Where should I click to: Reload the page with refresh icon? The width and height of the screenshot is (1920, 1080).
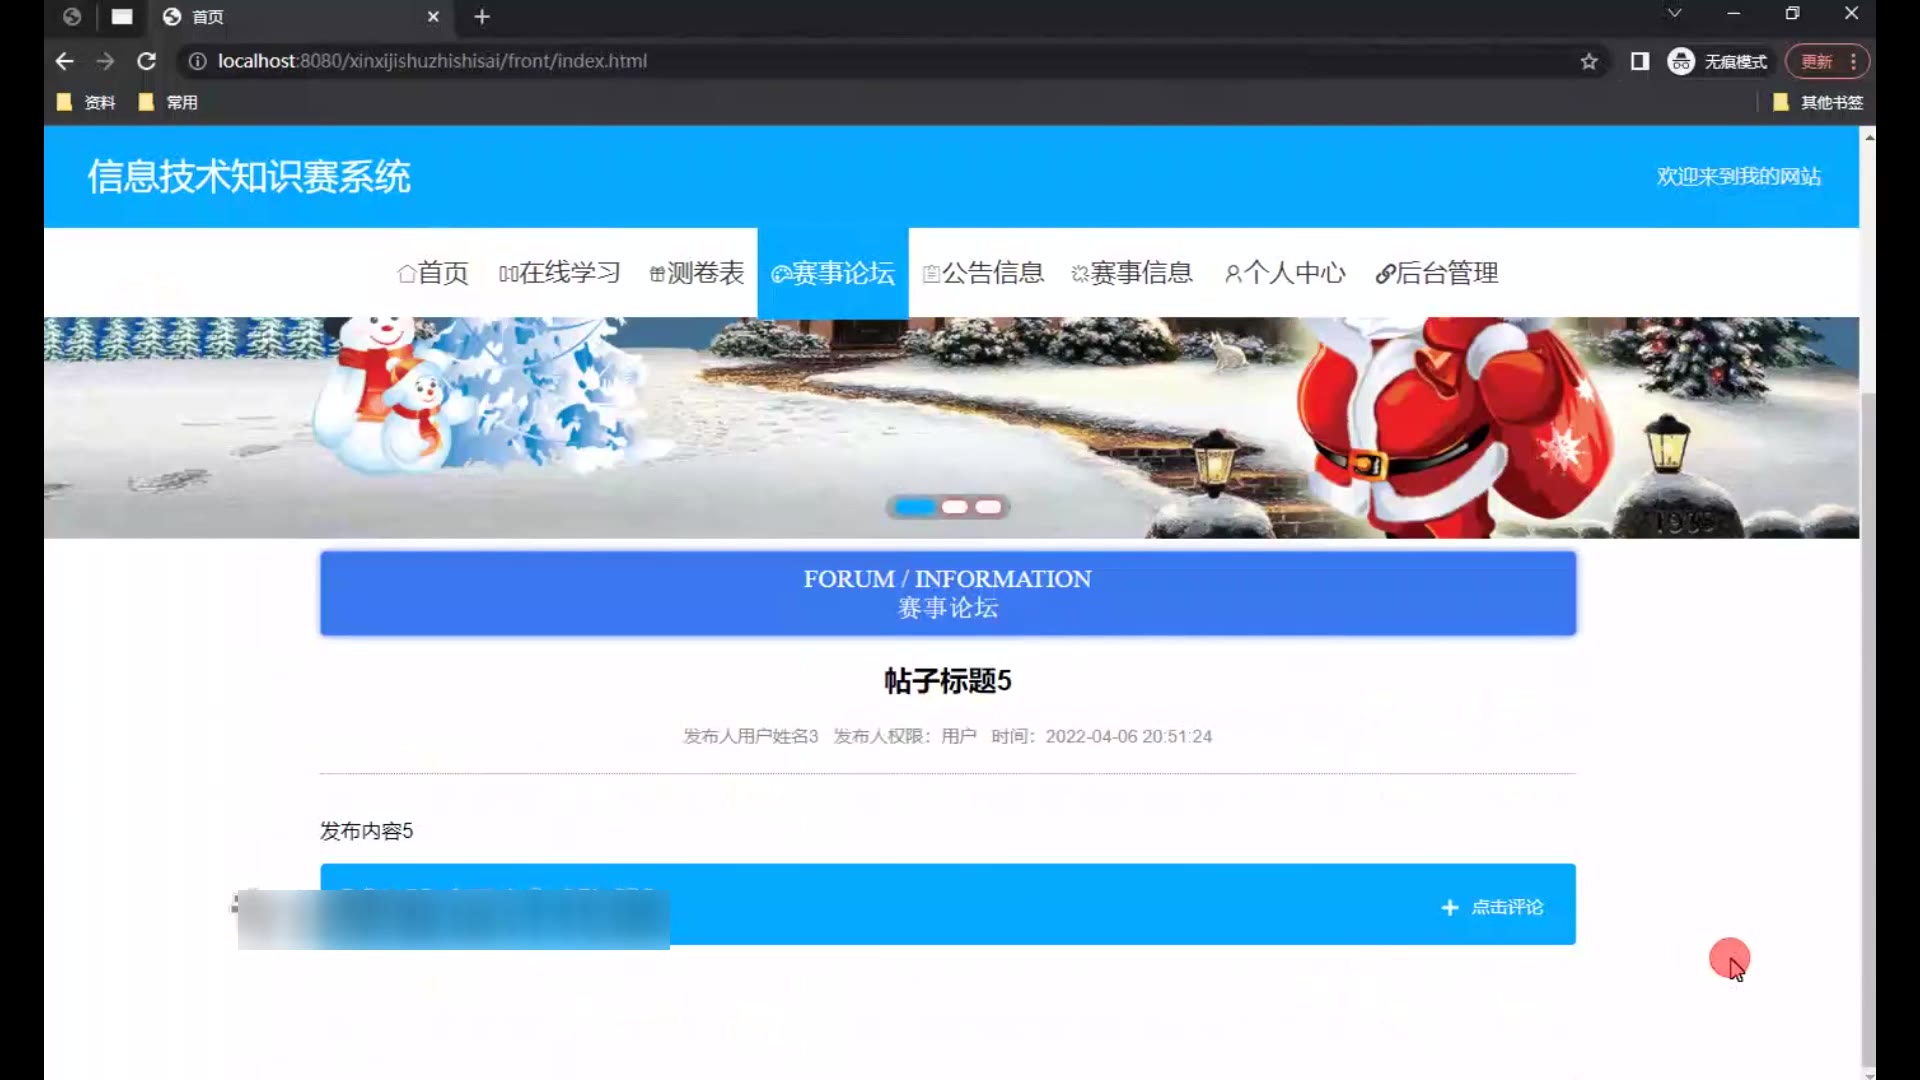[146, 61]
